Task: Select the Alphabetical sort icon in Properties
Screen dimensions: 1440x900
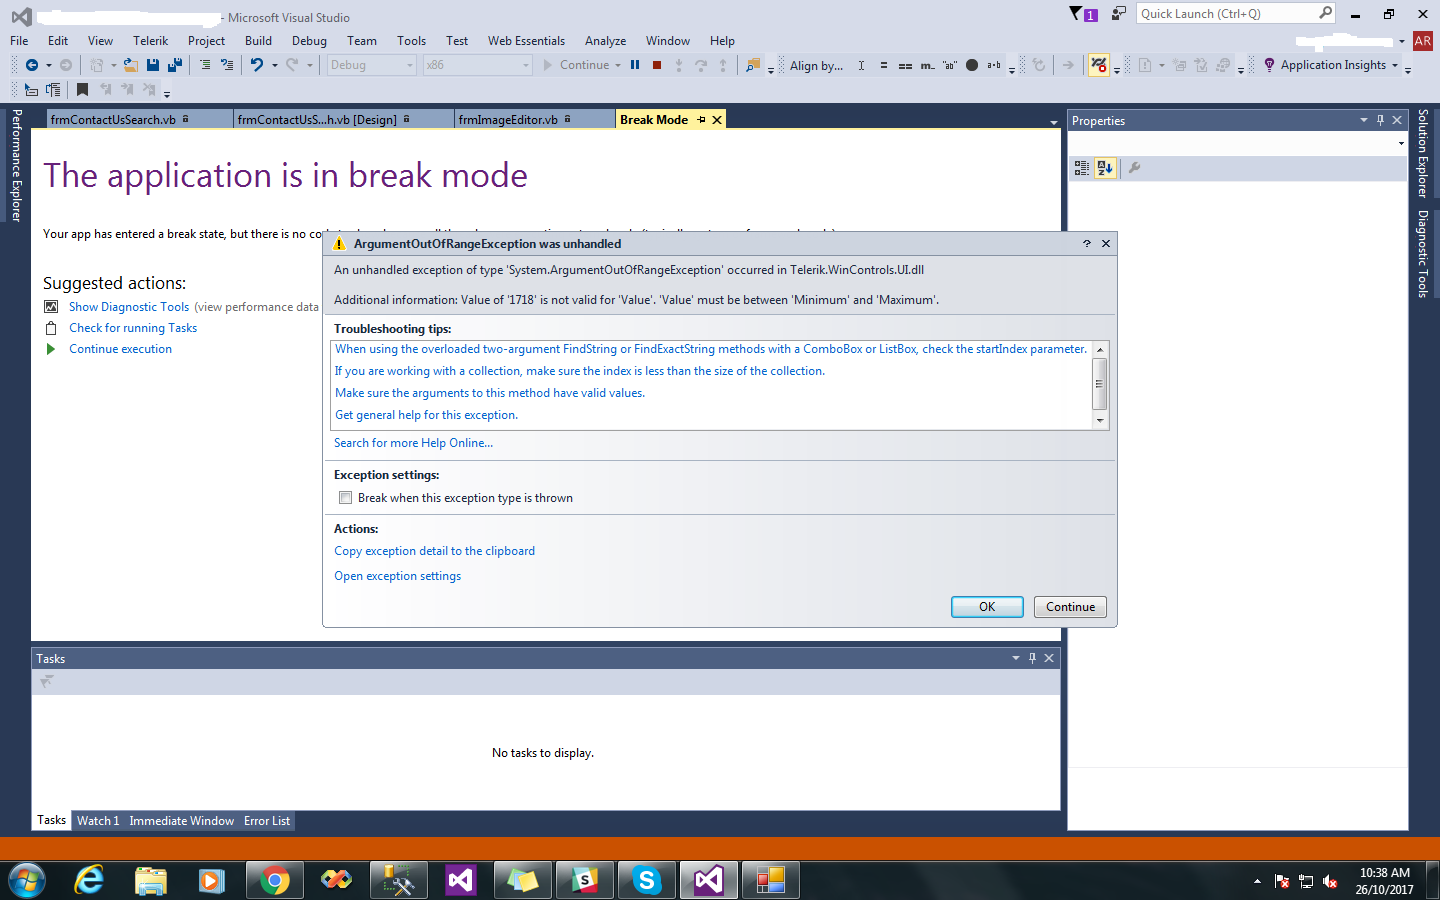Action: click(1105, 168)
